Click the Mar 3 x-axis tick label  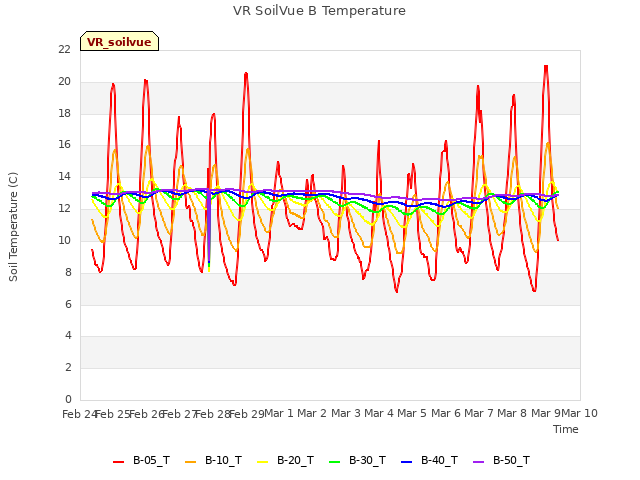(x=345, y=413)
